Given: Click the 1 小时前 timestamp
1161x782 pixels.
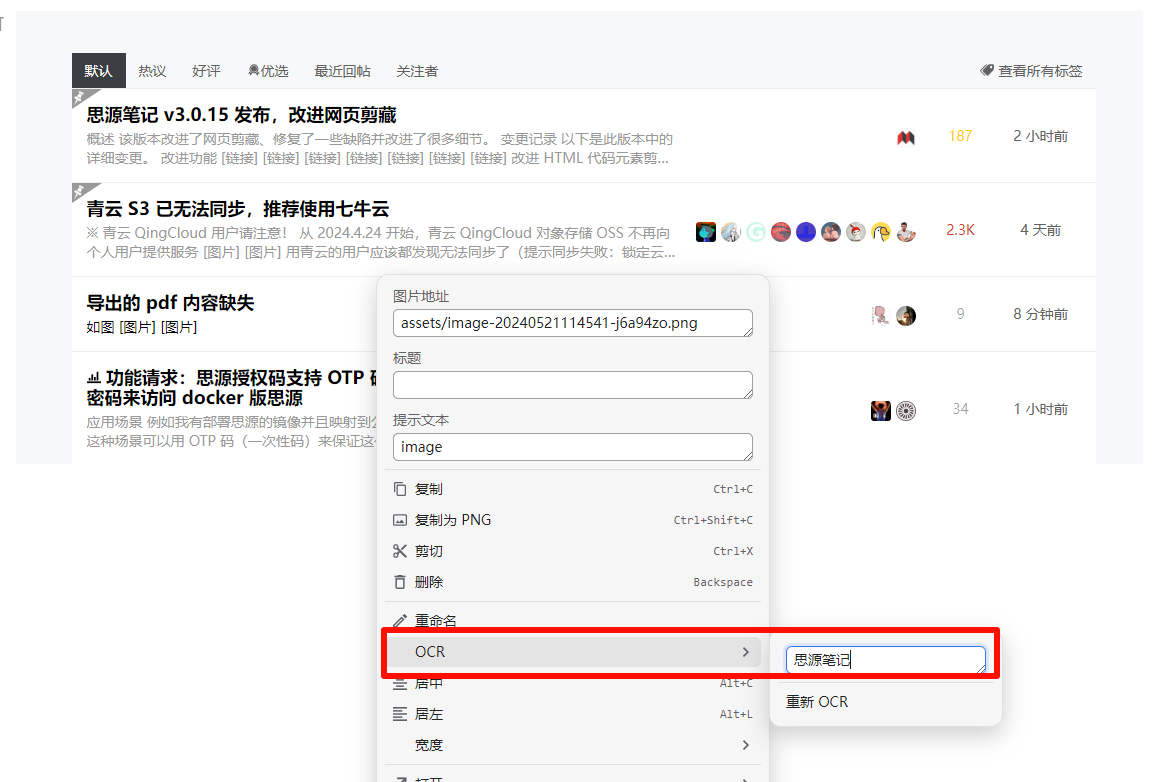Looking at the screenshot, I should [1040, 409].
